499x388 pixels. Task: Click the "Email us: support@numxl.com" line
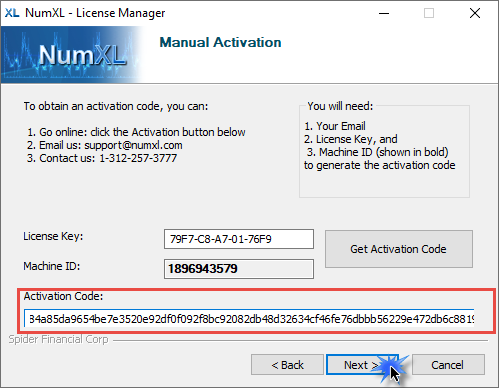(105, 145)
